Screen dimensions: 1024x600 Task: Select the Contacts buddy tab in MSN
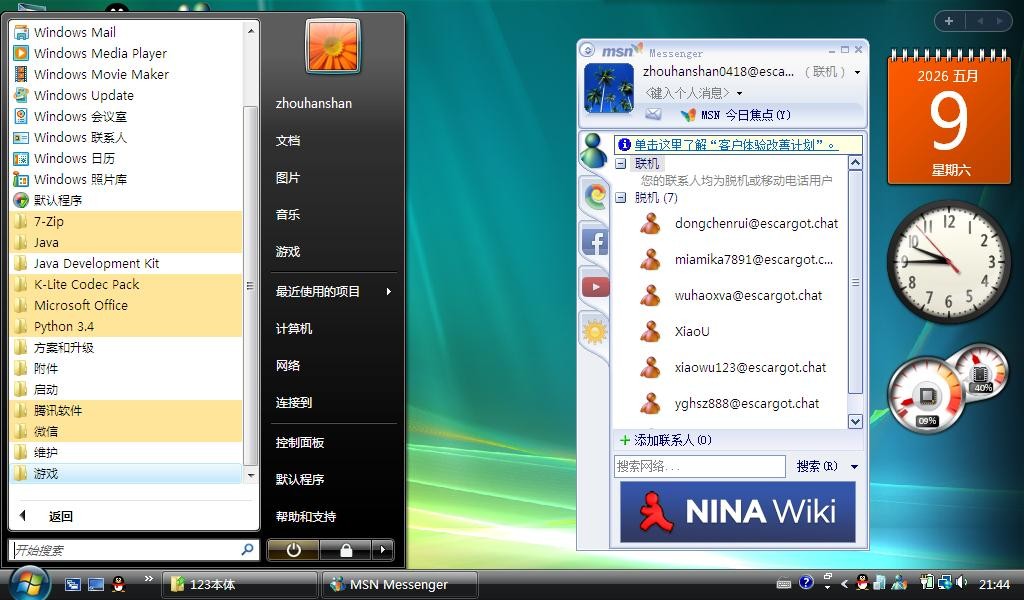[593, 151]
